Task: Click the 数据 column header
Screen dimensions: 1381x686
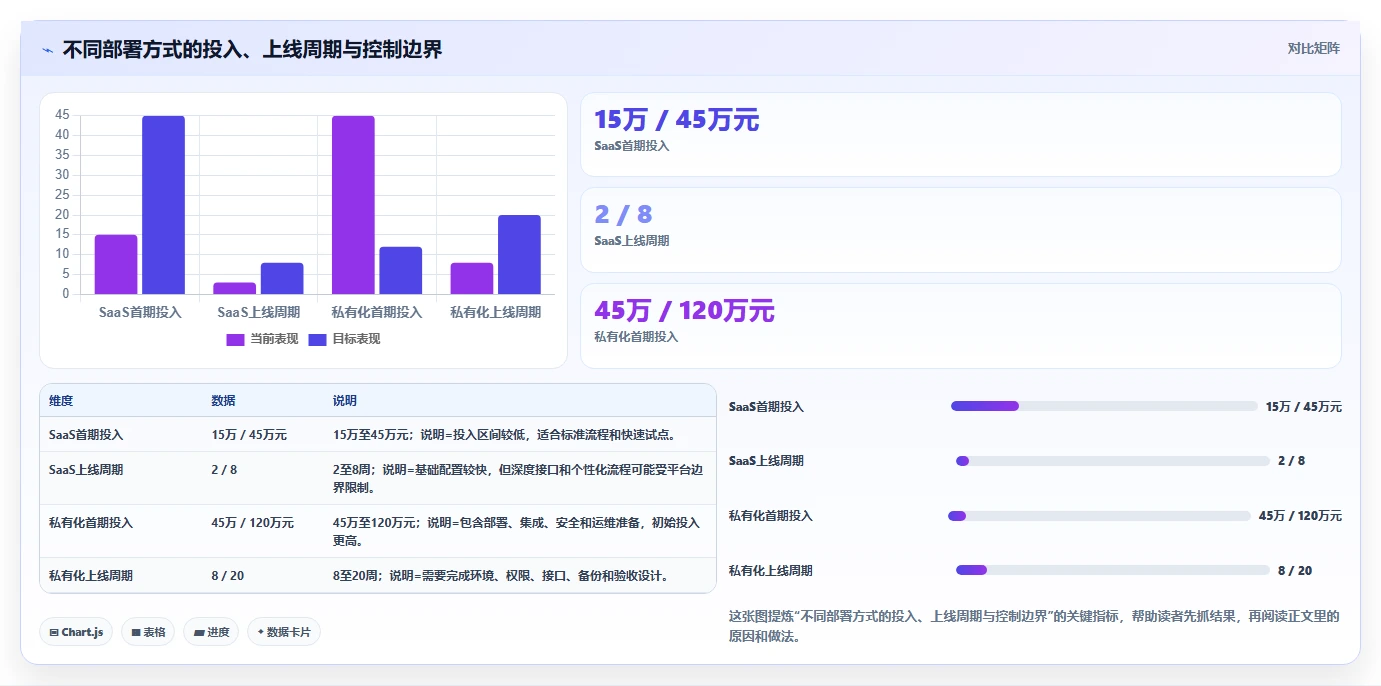Action: tap(223, 400)
